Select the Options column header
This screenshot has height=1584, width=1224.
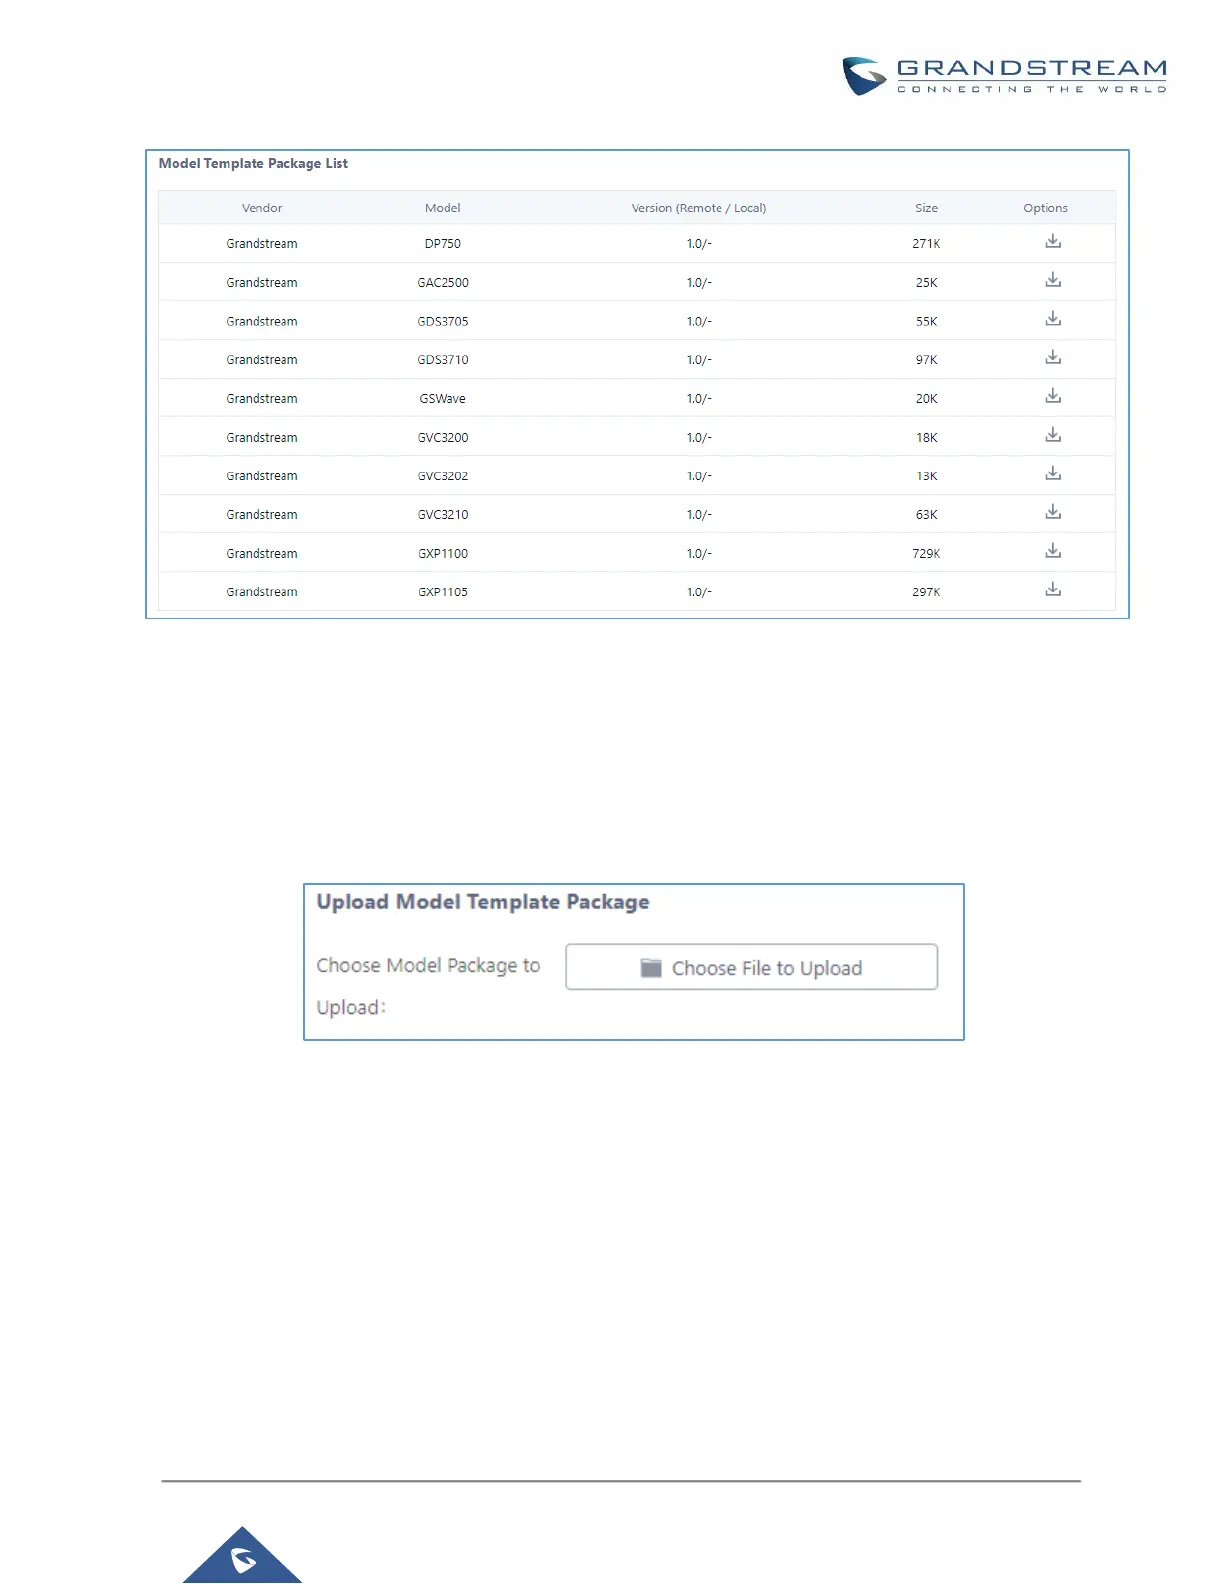coord(1046,208)
